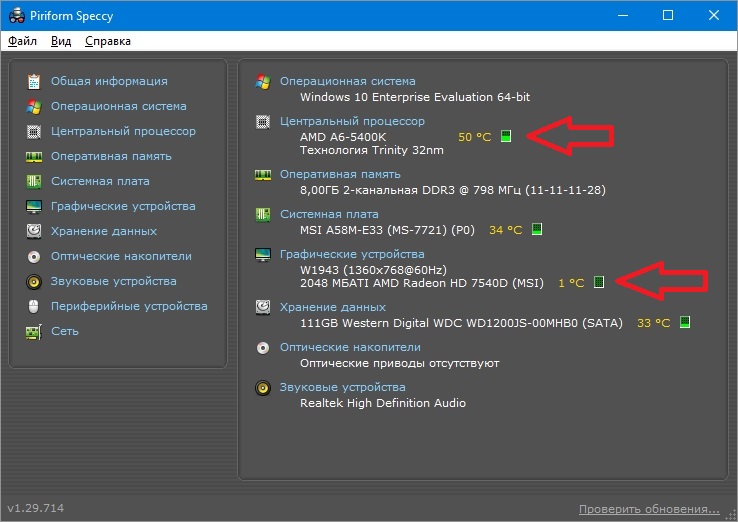Select the Центральный процессор chip icon in sidebar
This screenshot has height=522, width=738.
[x=34, y=131]
